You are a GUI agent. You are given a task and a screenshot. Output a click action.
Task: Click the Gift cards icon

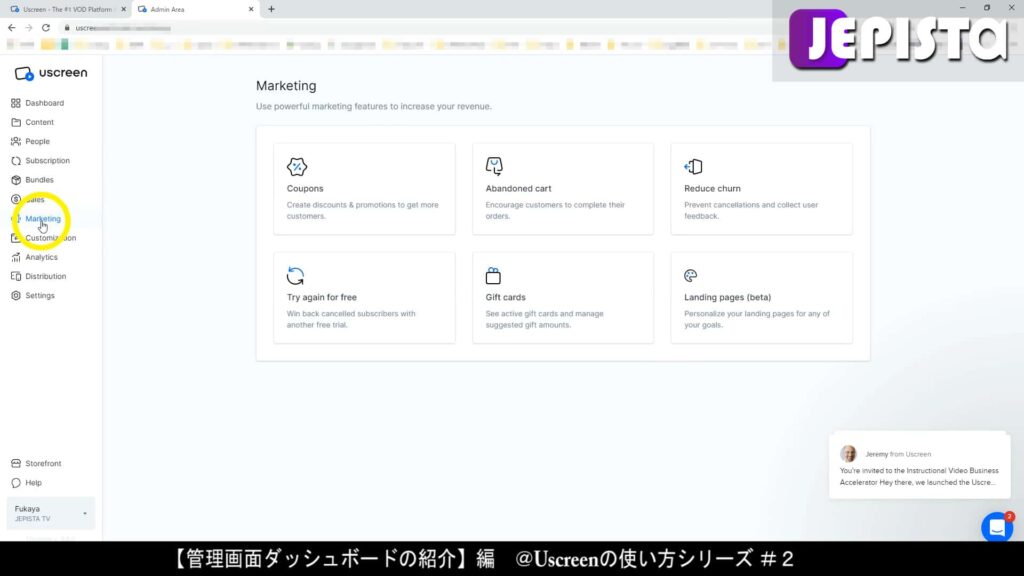tap(493, 276)
